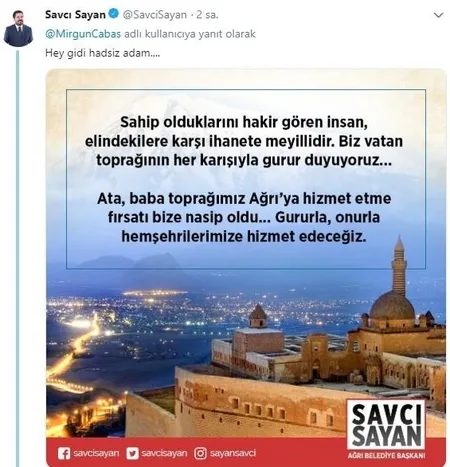Click the Savcı Sayan display name

tap(75, 15)
